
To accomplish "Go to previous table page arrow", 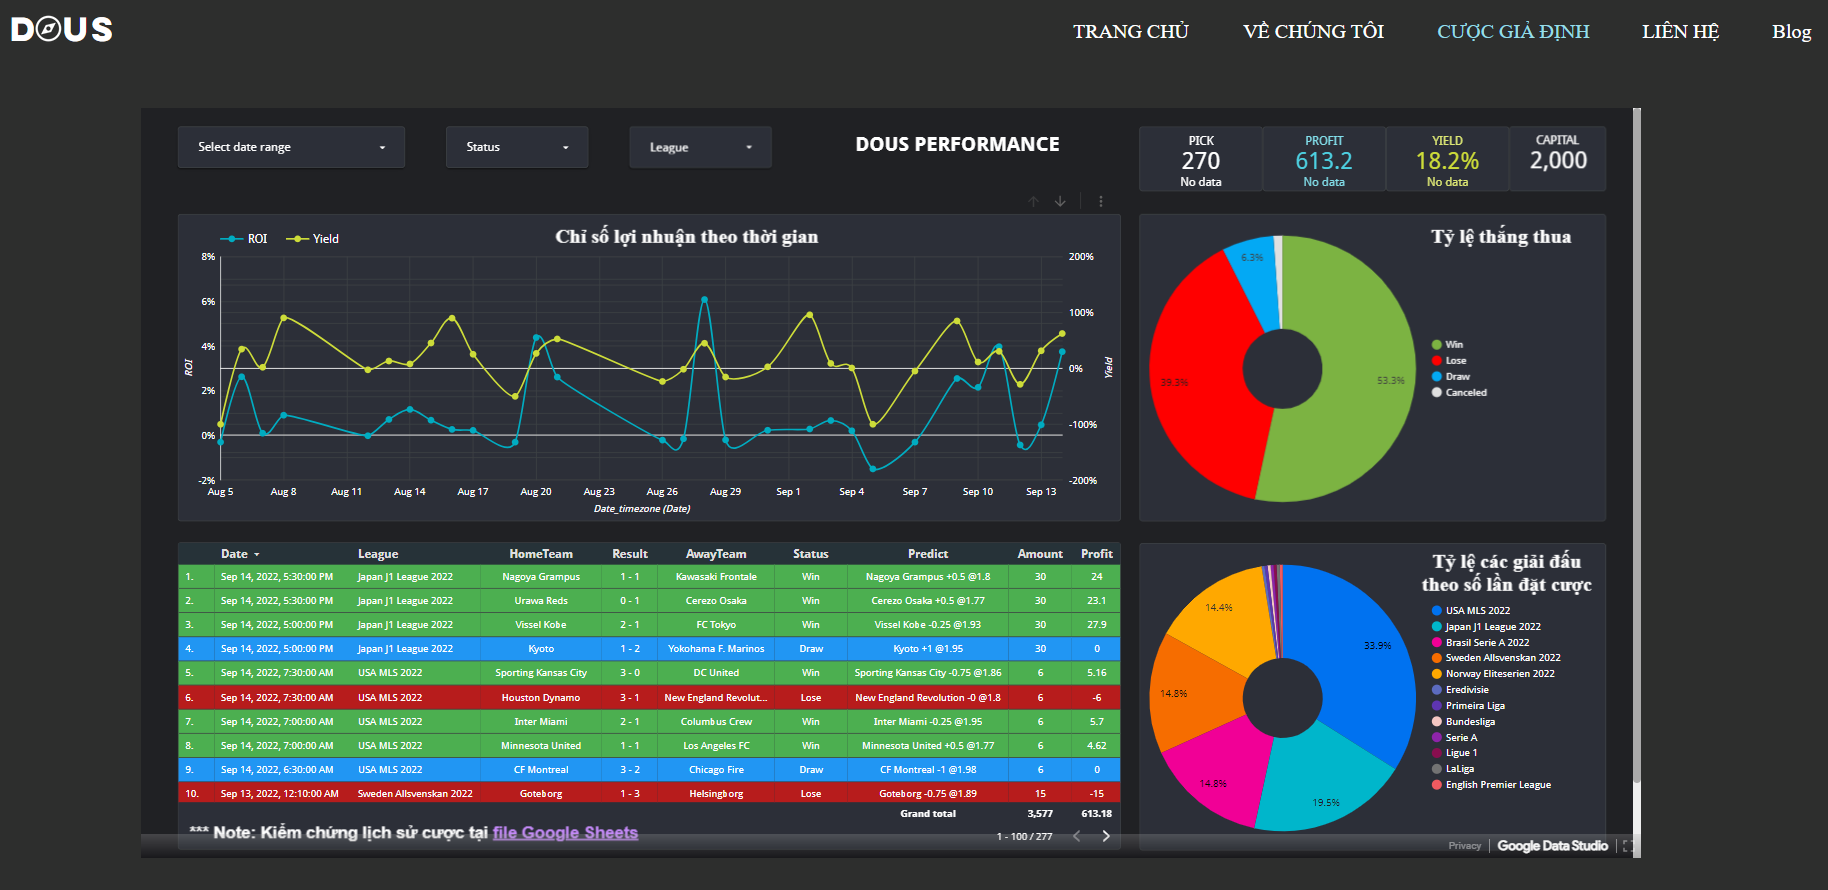I will click(1077, 836).
